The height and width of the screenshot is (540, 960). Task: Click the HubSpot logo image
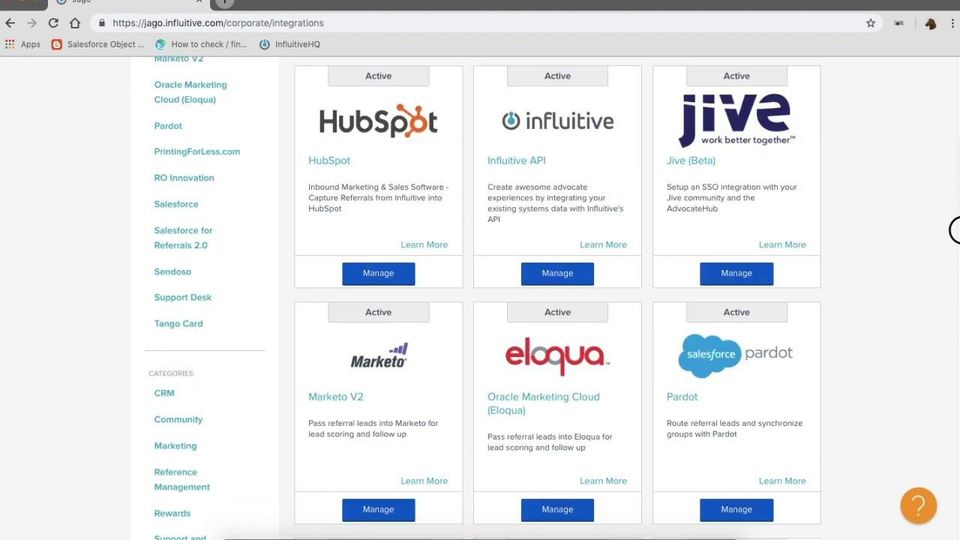point(378,121)
